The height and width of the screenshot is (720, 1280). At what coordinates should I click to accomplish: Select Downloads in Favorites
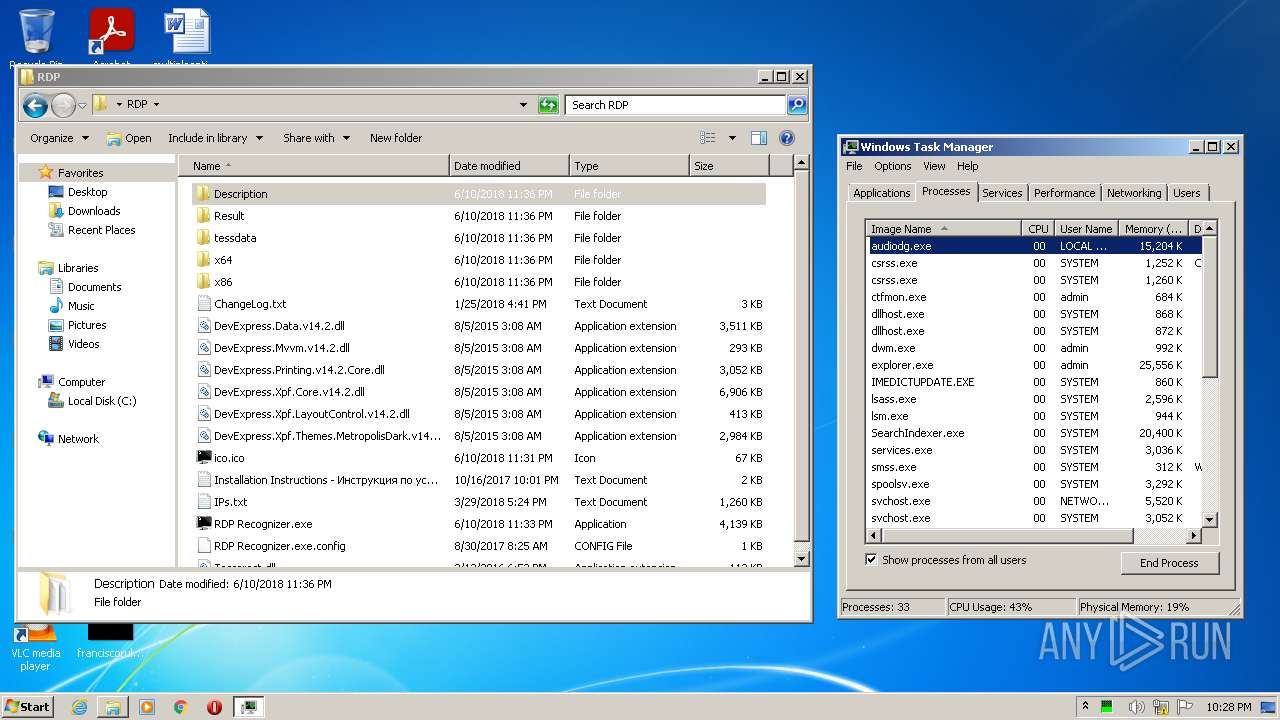point(94,211)
